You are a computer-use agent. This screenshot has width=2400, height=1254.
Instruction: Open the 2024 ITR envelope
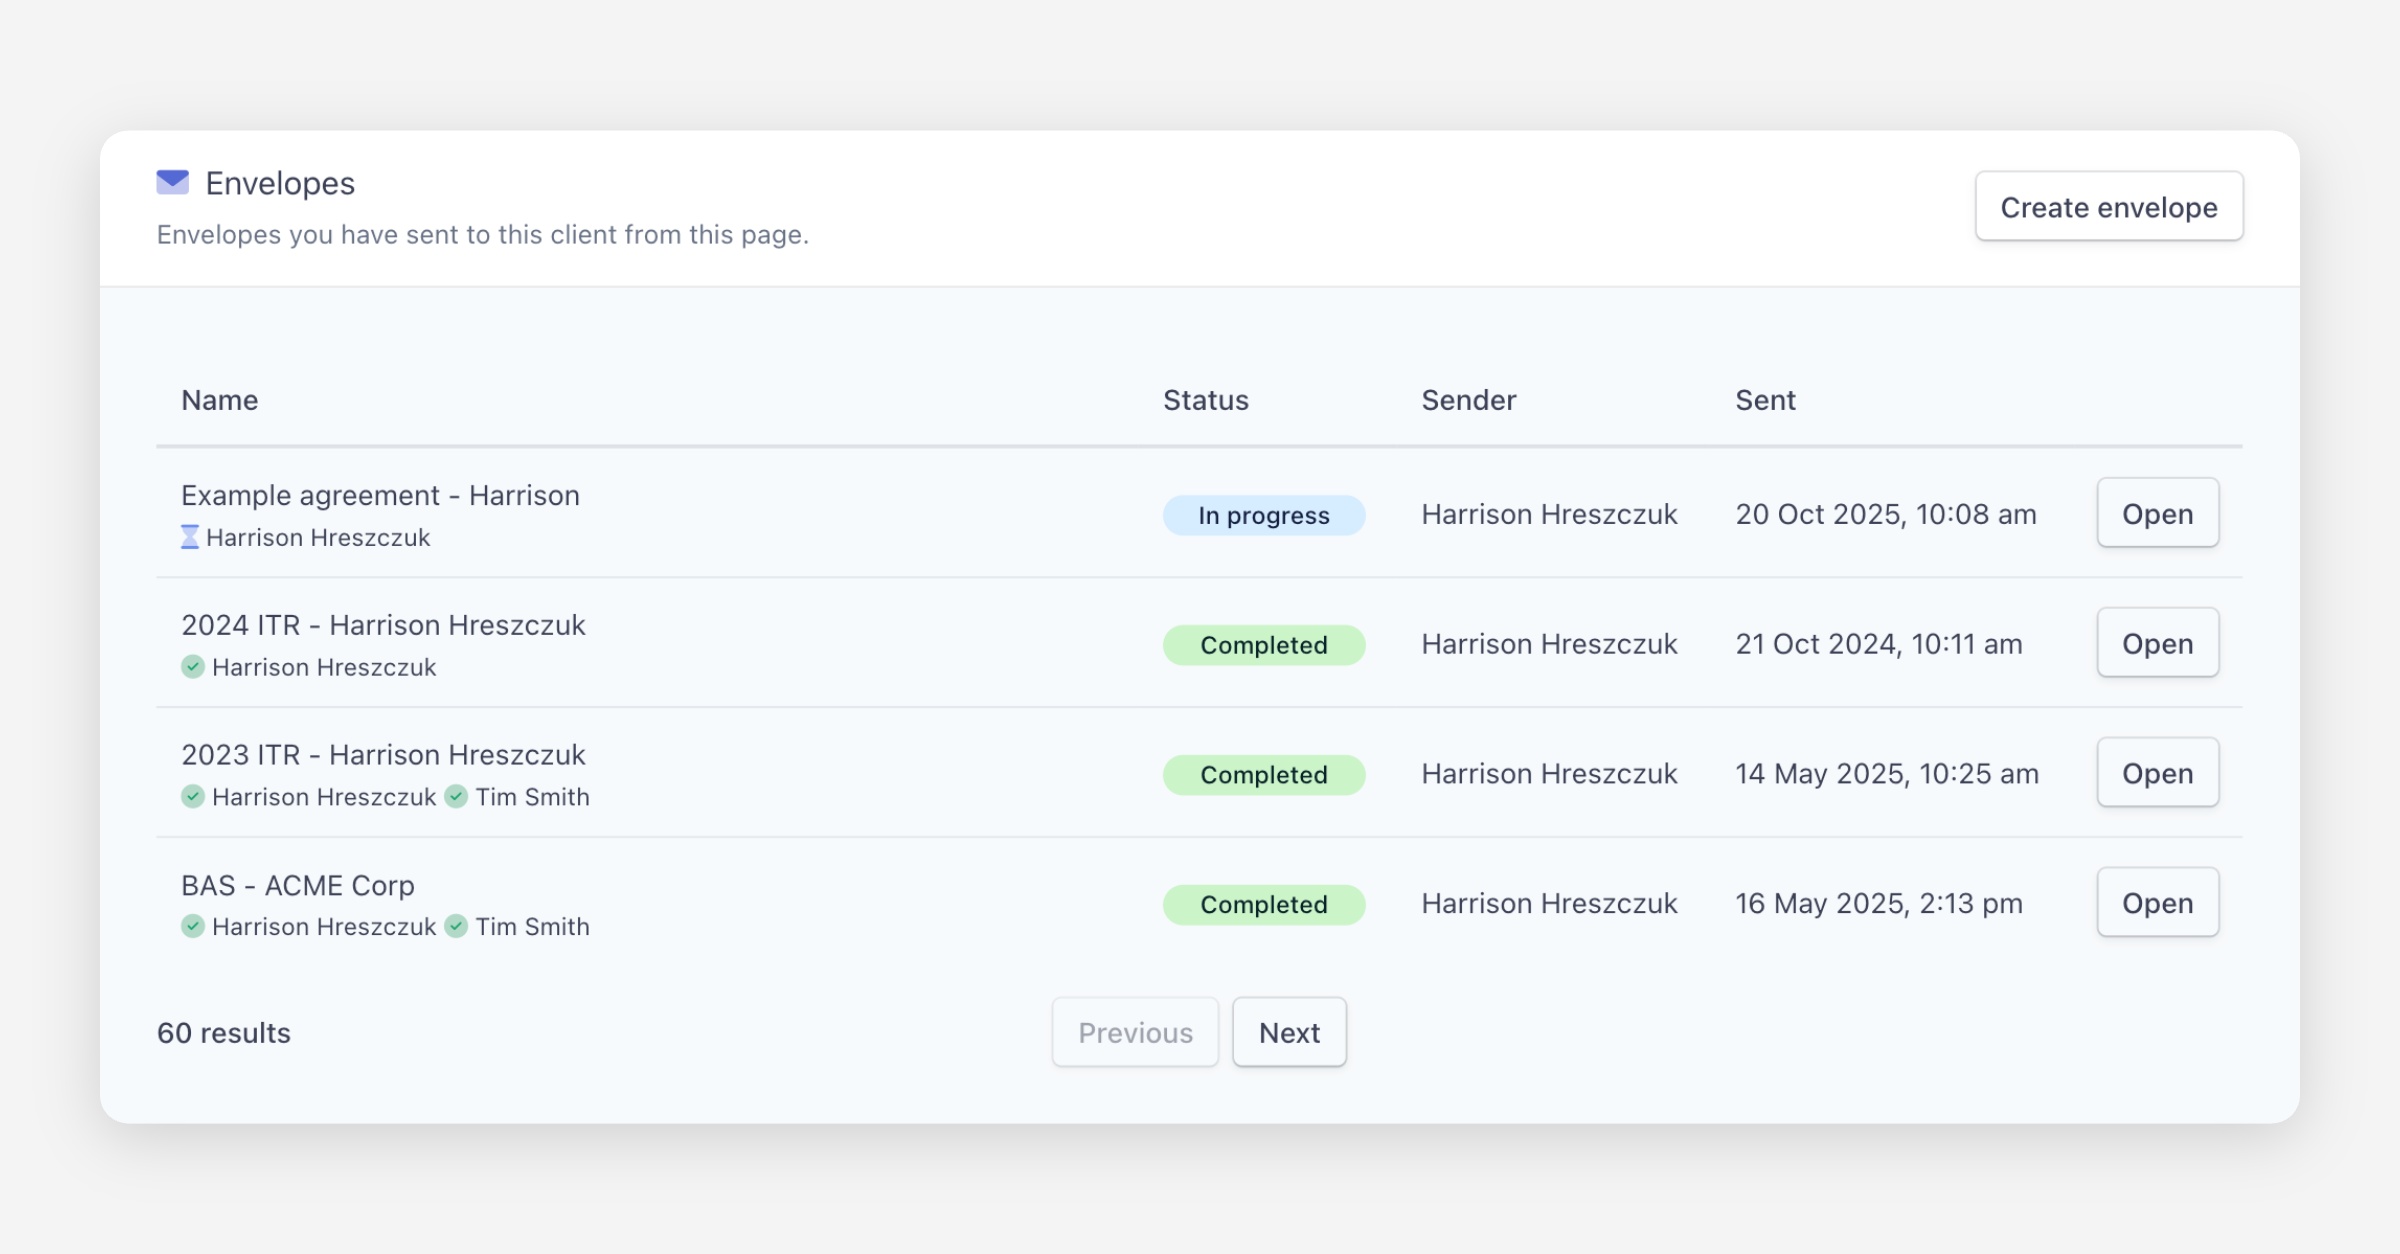coord(2157,643)
